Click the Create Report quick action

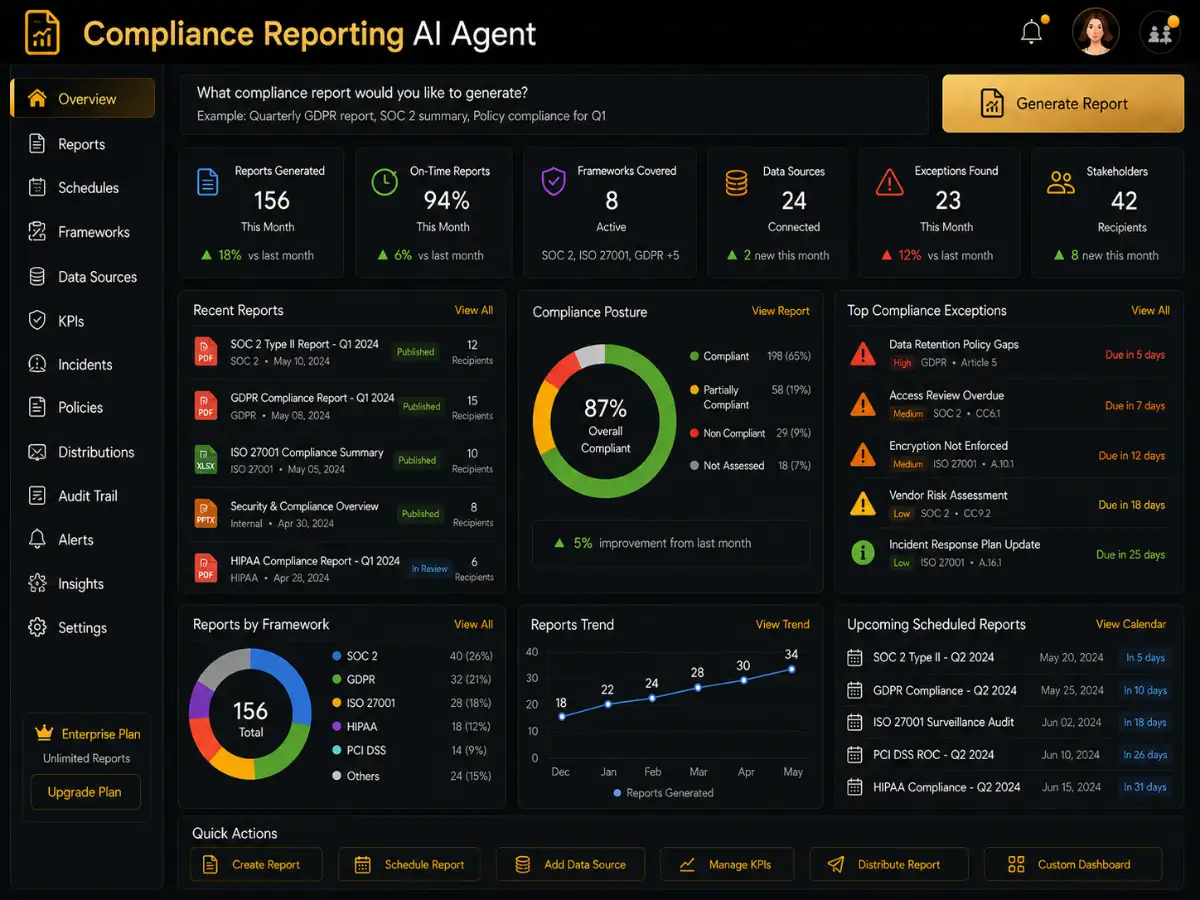click(x=256, y=864)
